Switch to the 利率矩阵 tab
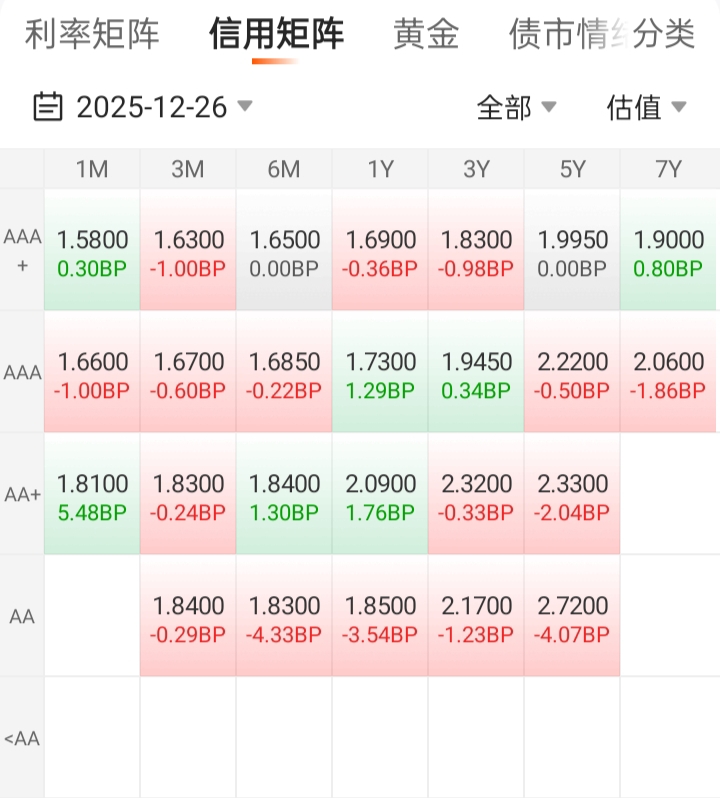This screenshot has height=798, width=720. pos(92,34)
